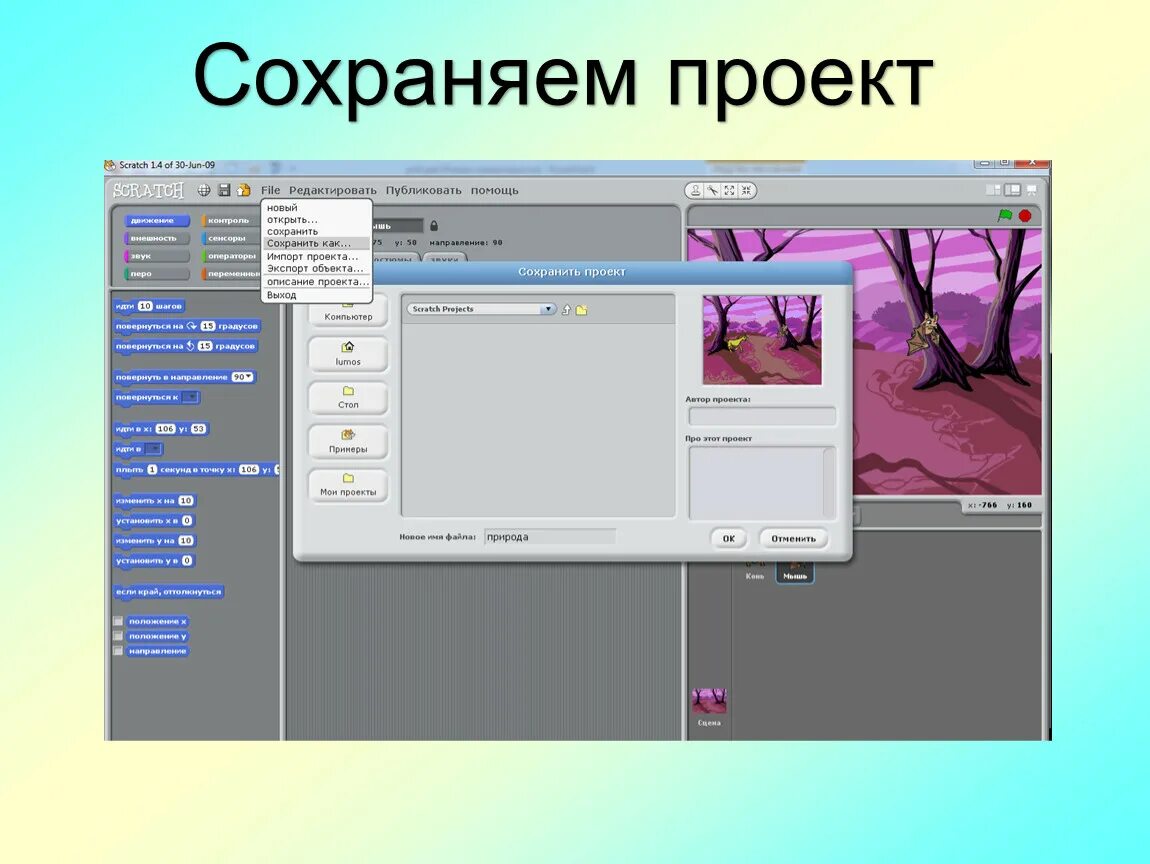Click the Автор проекта input field
This screenshot has width=1150, height=864.
[762, 416]
